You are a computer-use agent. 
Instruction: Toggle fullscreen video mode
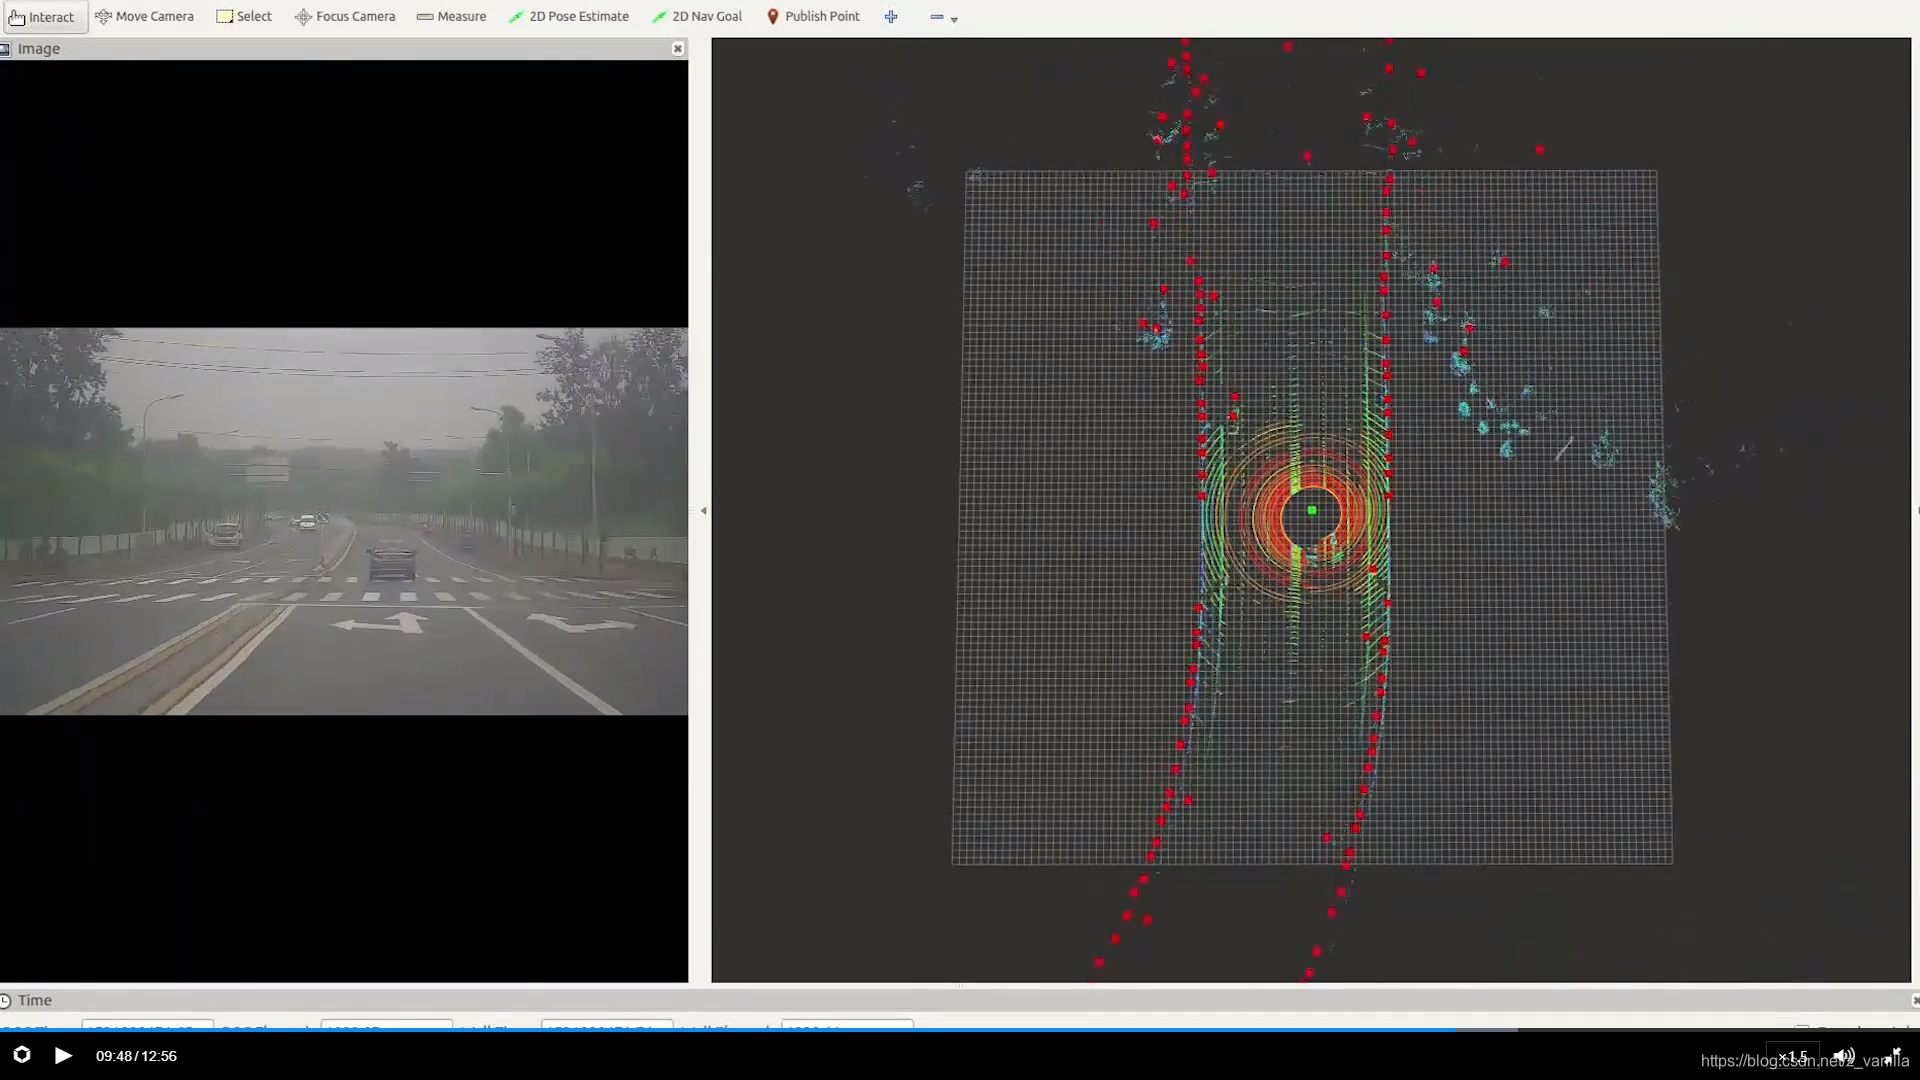click(1893, 1055)
